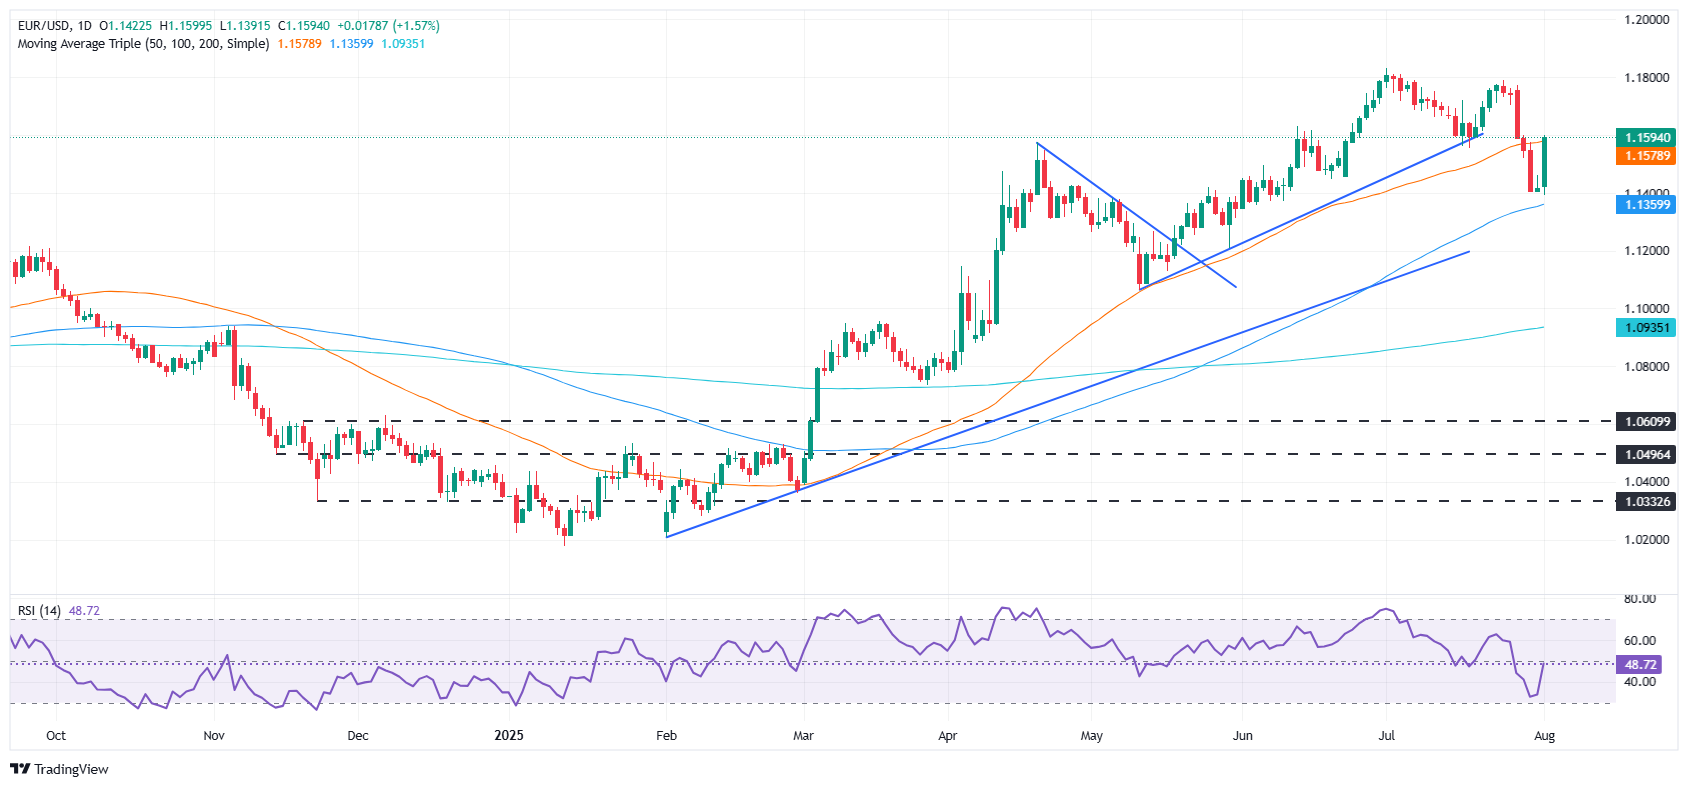Click the Oct label on time axis

(56, 736)
